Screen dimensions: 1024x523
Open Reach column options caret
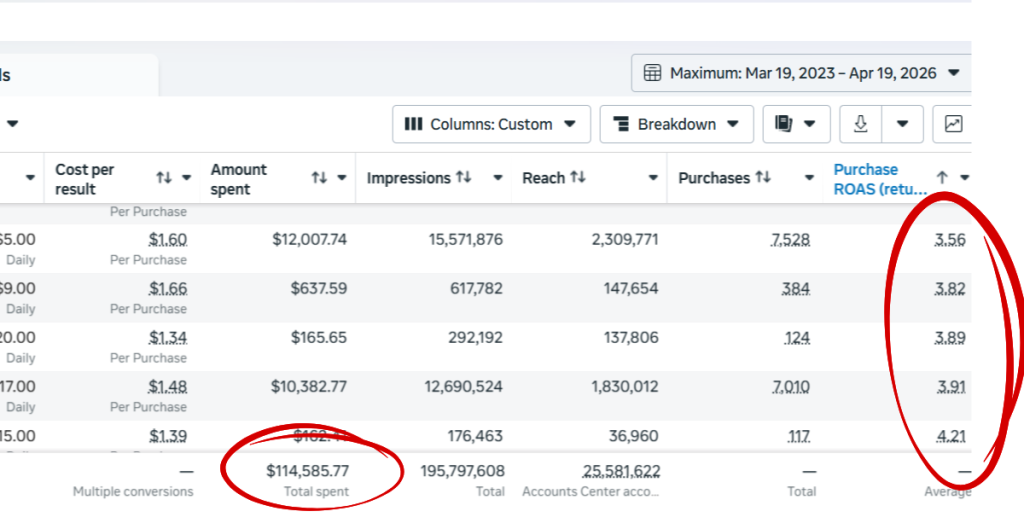point(653,178)
